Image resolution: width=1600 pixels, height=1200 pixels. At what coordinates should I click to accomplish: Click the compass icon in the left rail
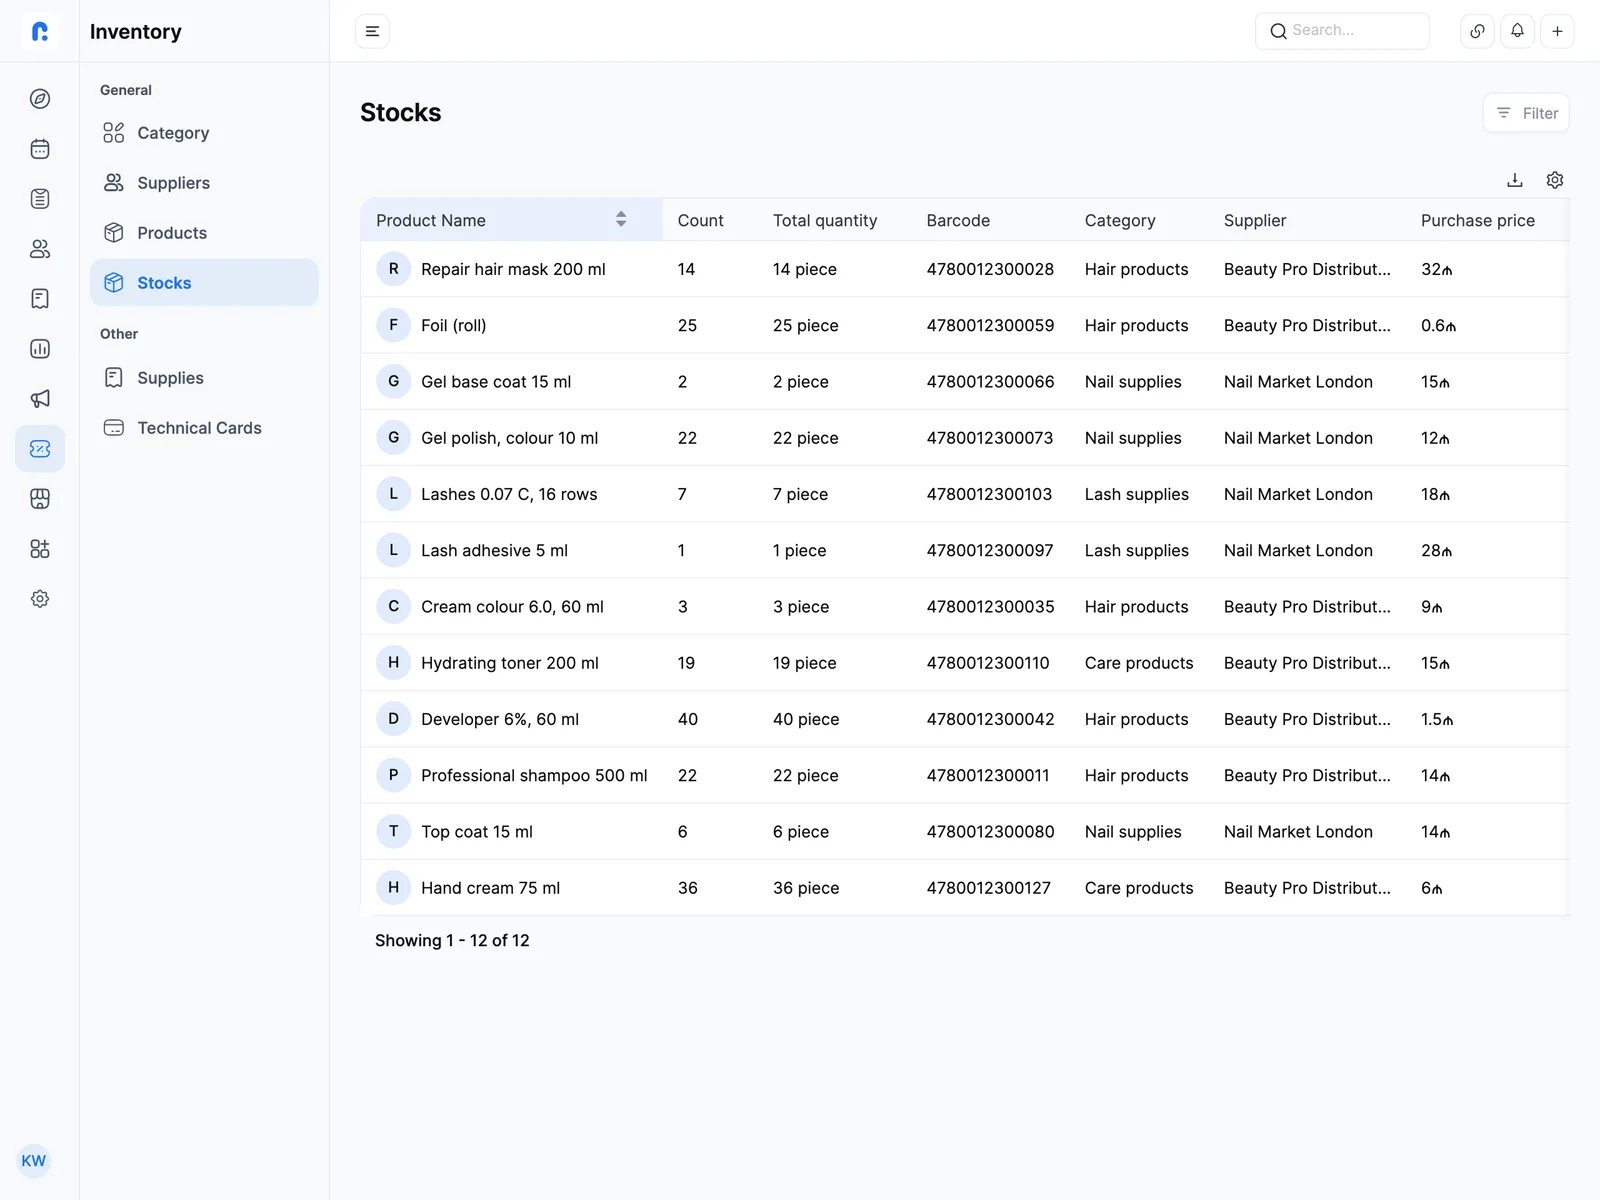click(40, 99)
